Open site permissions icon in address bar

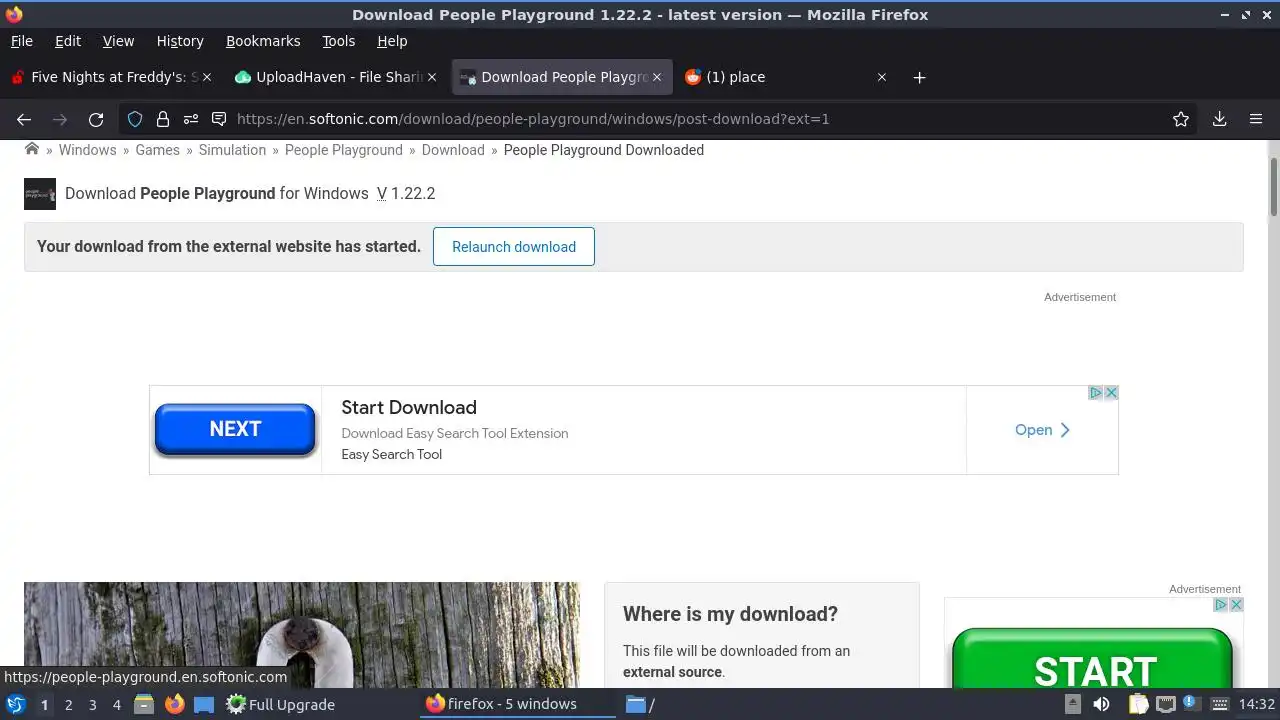[x=191, y=119]
